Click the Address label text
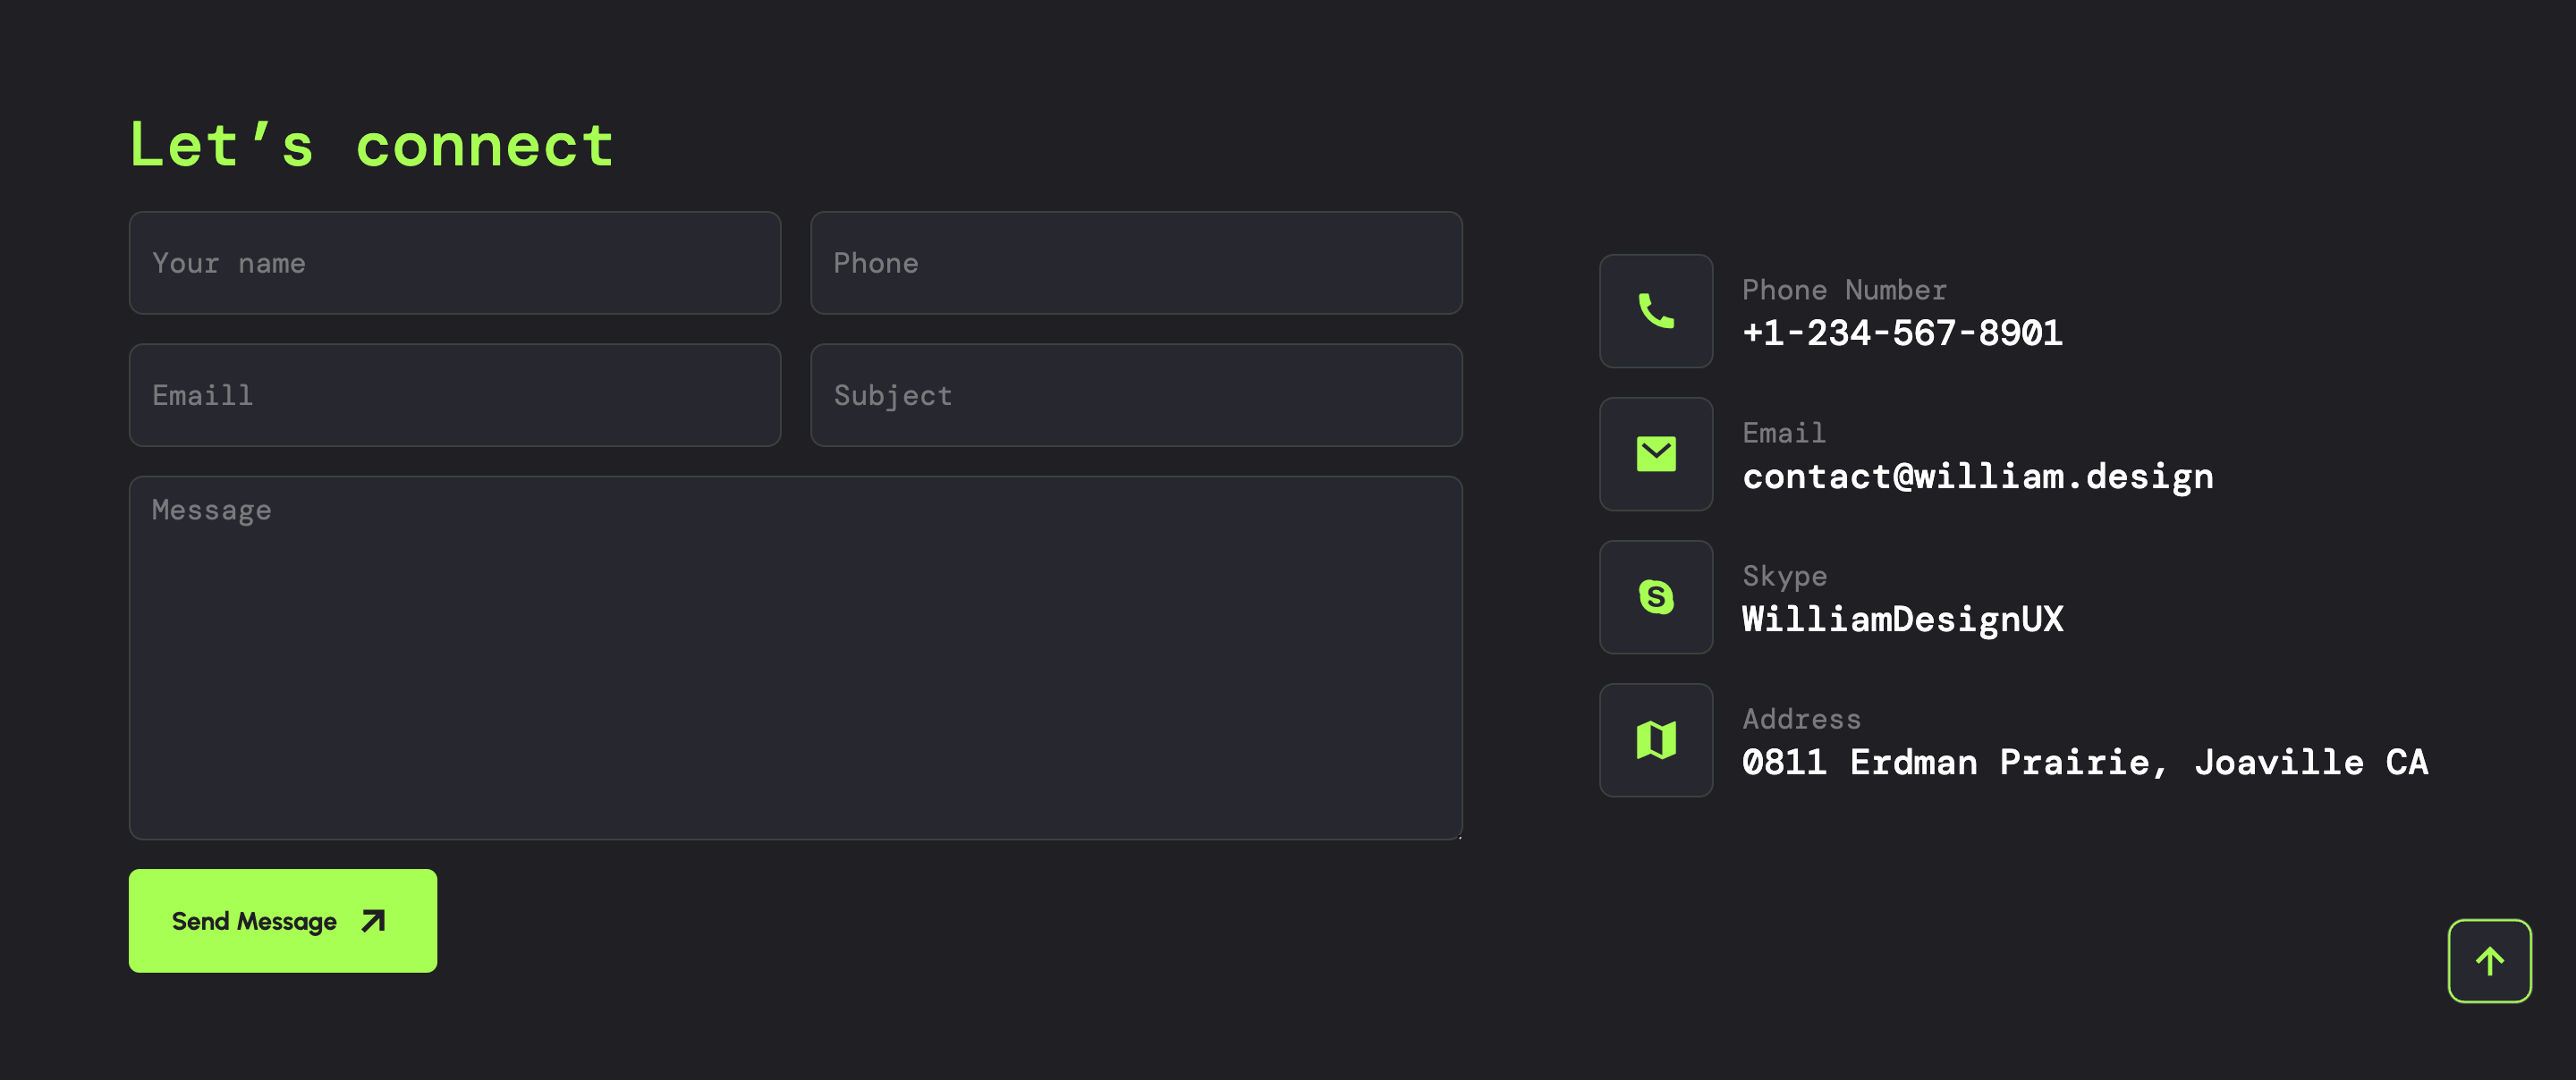 [x=1801, y=719]
